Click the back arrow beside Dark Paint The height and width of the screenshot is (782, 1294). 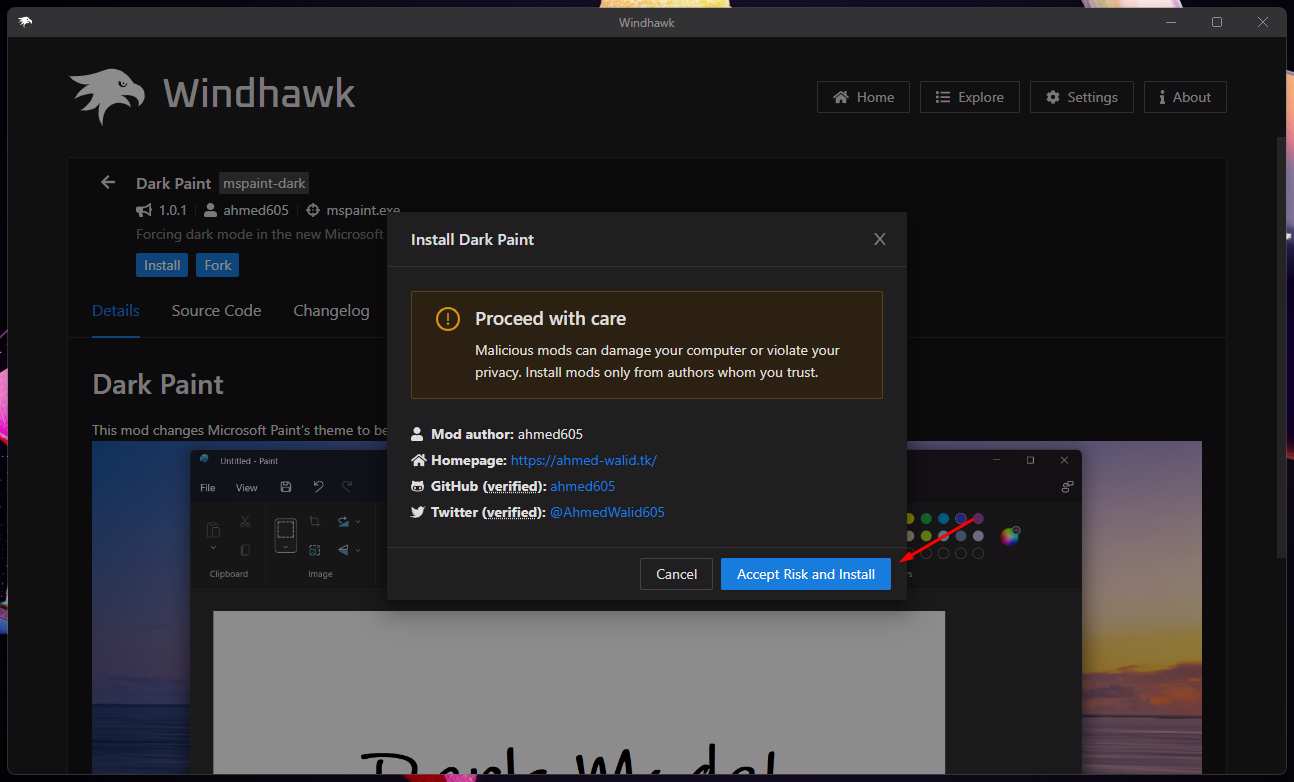pos(108,182)
